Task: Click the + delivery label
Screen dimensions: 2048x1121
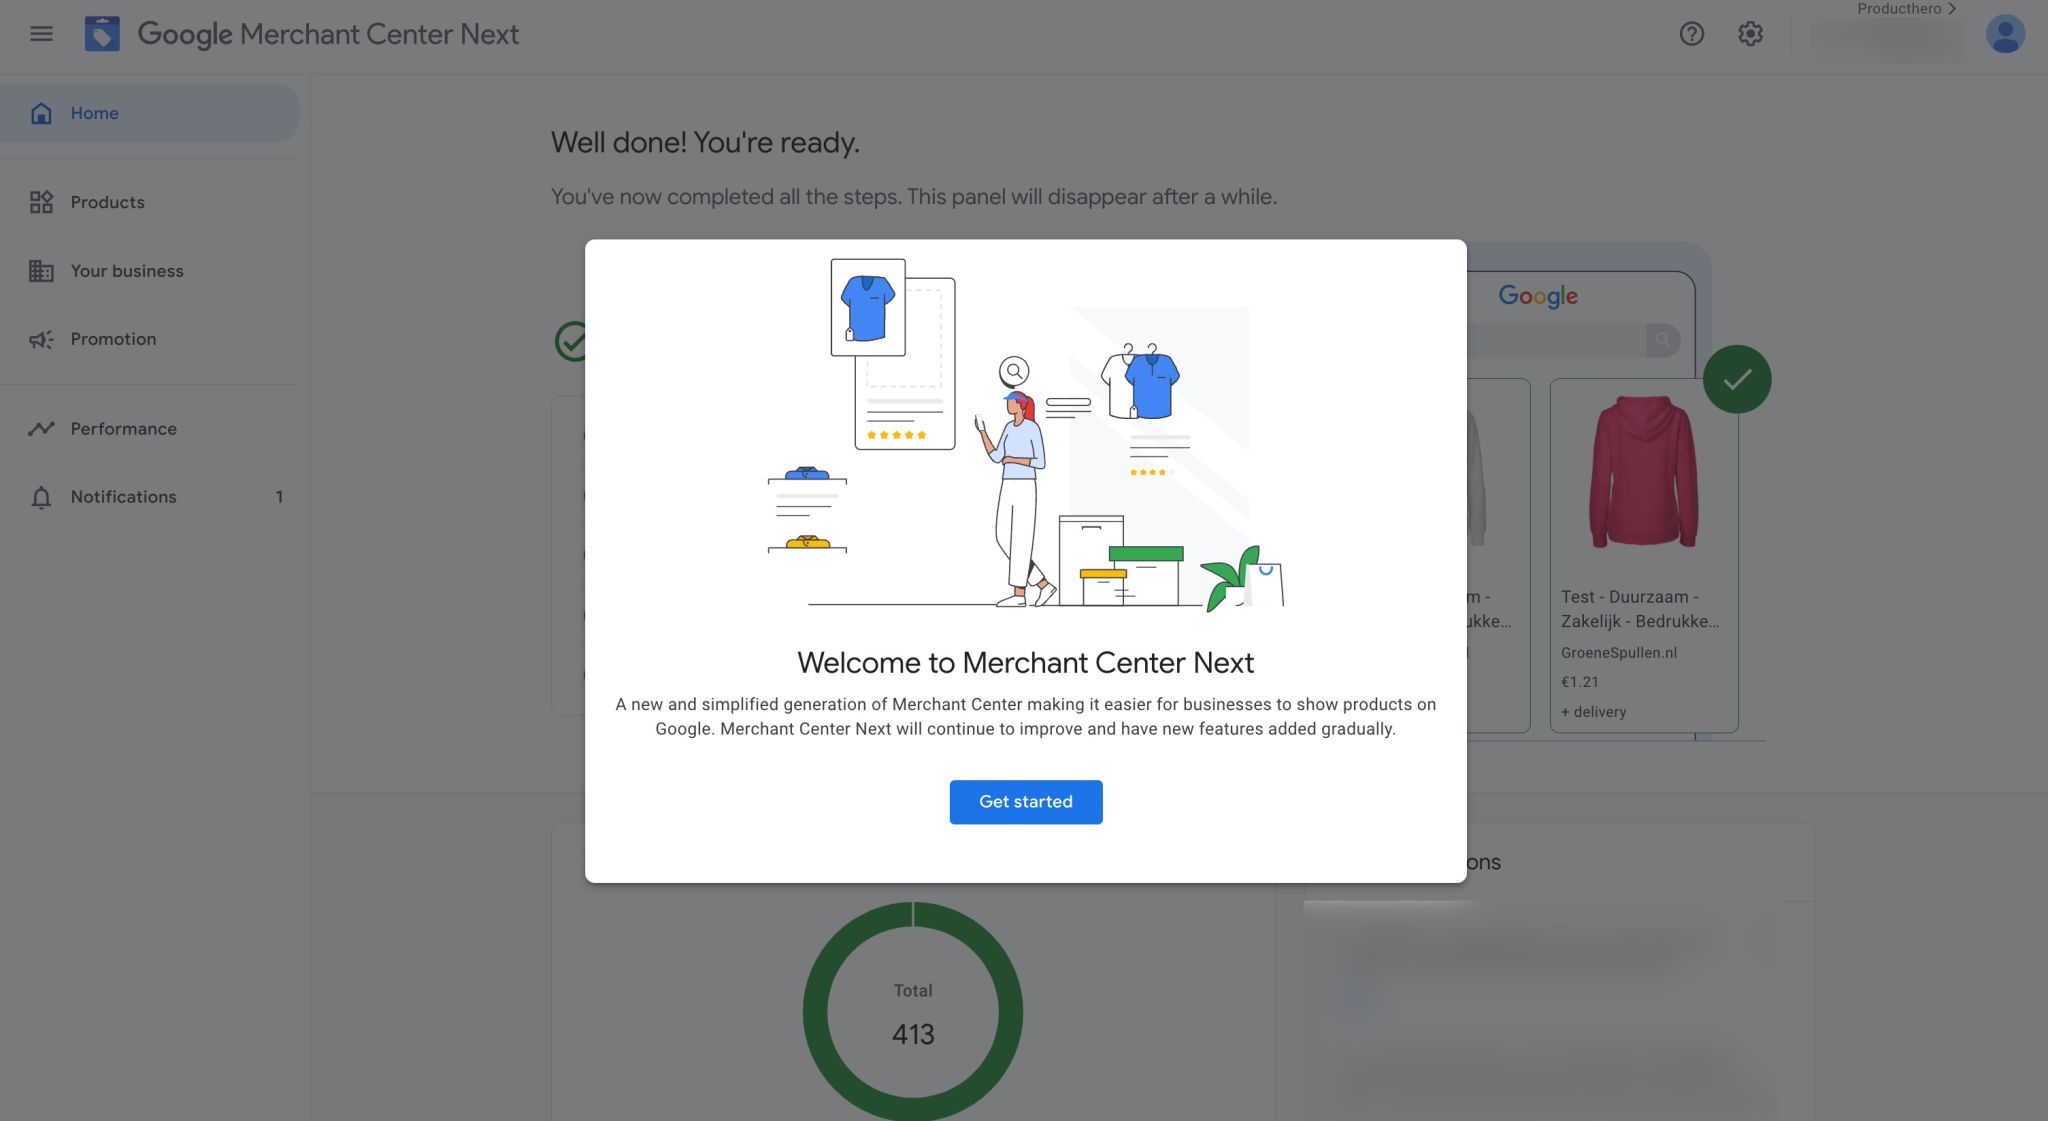Action: (1594, 712)
